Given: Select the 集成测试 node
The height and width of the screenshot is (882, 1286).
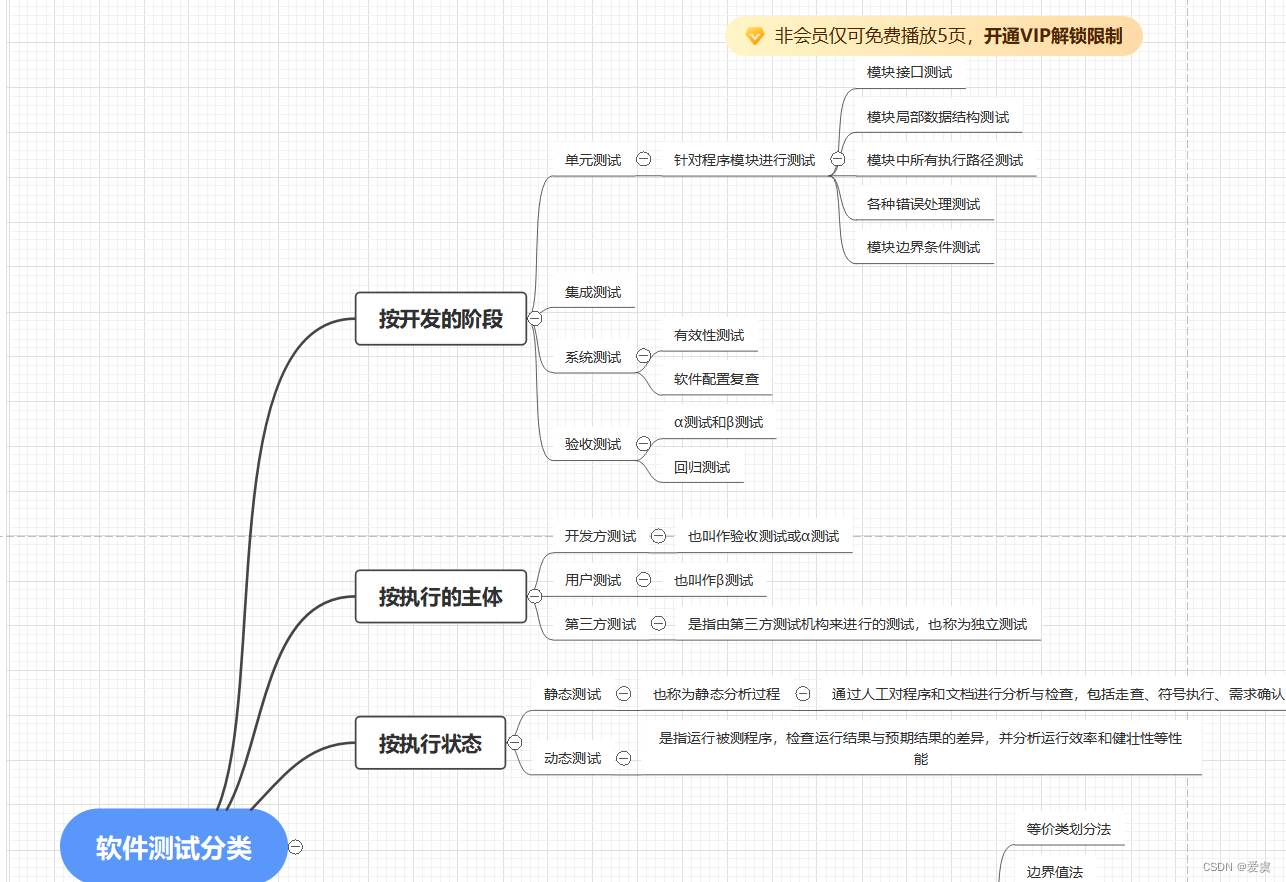Looking at the screenshot, I should point(593,292).
